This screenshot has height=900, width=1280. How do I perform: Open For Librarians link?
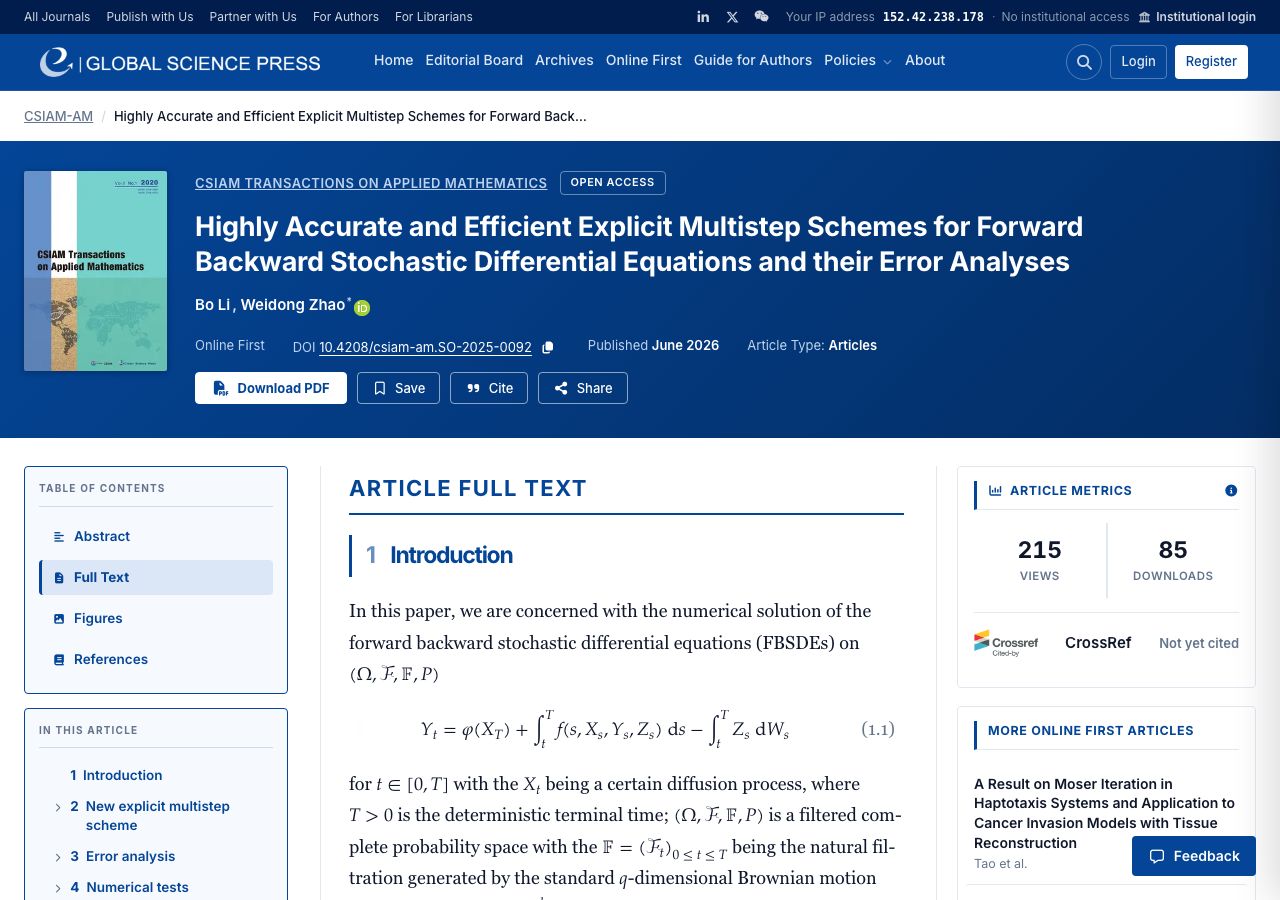tap(434, 17)
